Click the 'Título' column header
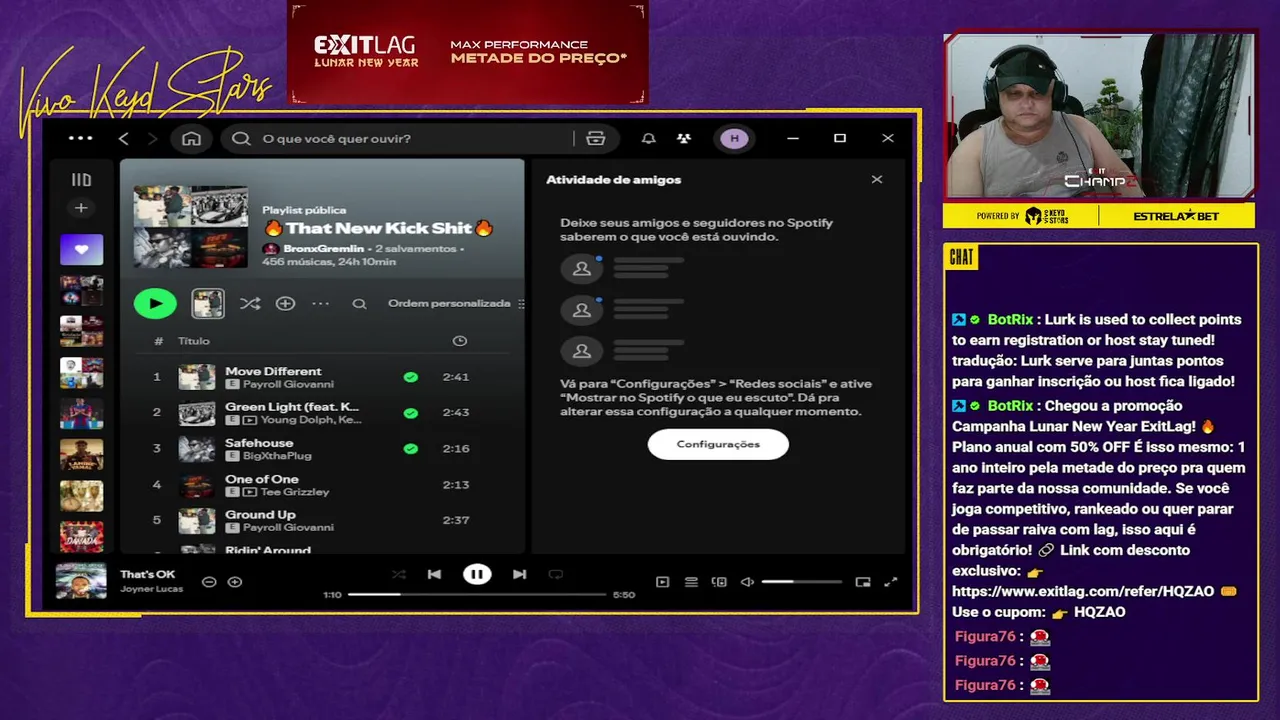 point(194,341)
